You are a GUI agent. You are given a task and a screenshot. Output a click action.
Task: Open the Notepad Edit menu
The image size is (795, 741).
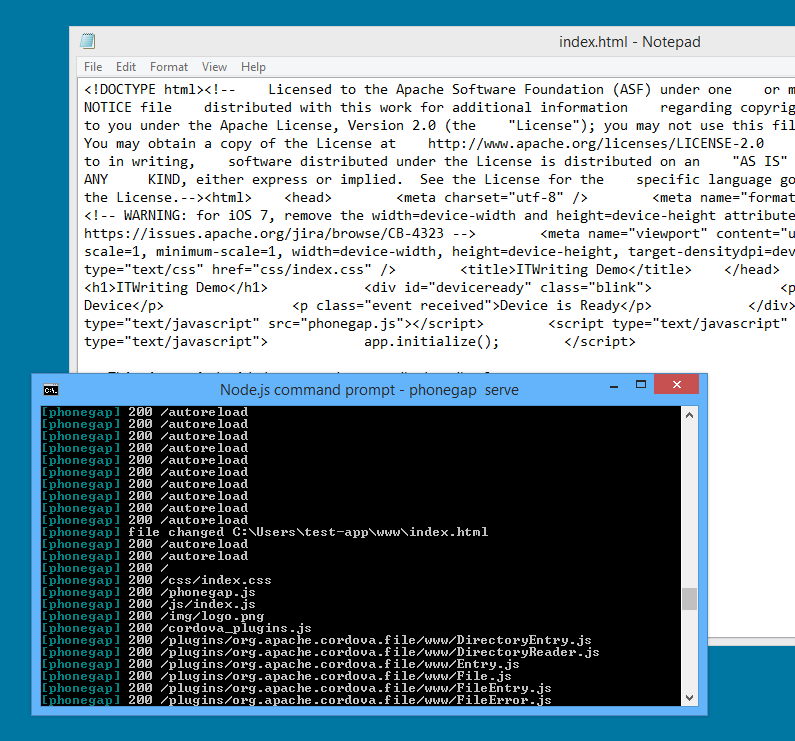[x=126, y=67]
